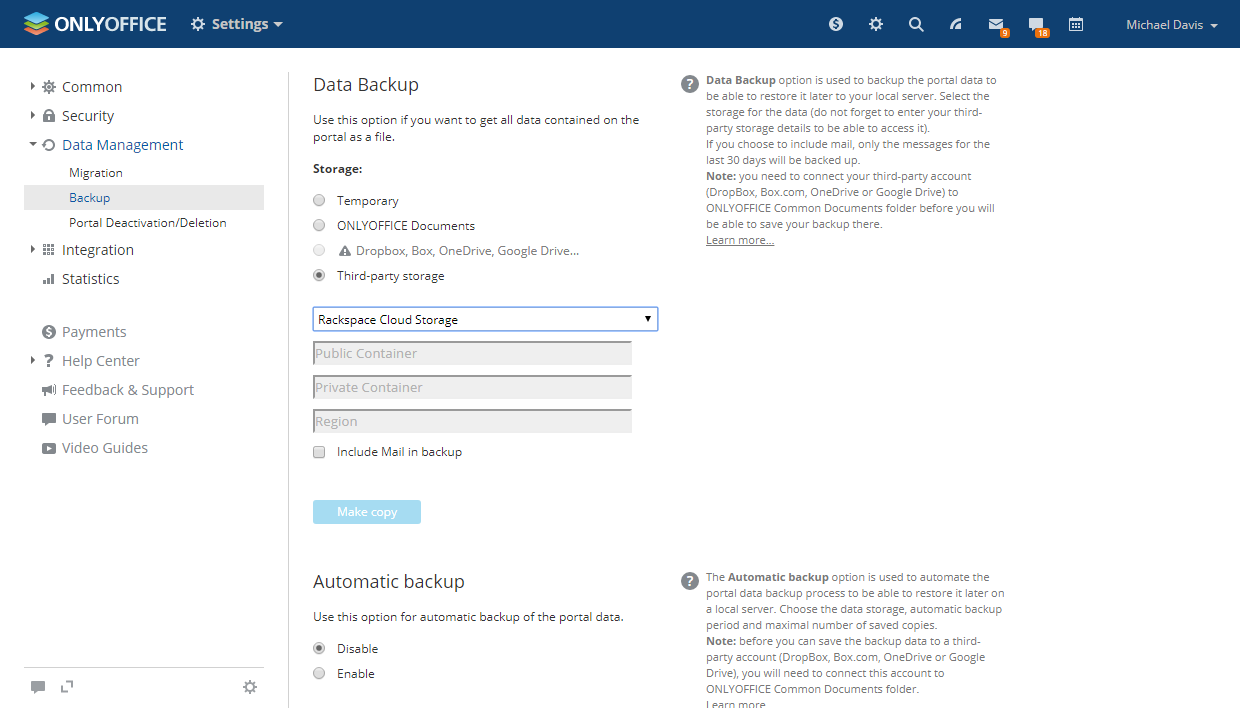Click Automatic backup help question icon
Image resolution: width=1240 pixels, height=708 pixels.
coord(690,581)
